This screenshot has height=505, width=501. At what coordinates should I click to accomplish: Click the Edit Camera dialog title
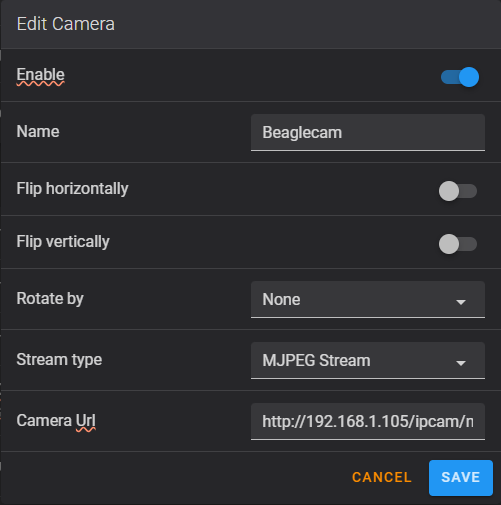pyautogui.click(x=66, y=24)
